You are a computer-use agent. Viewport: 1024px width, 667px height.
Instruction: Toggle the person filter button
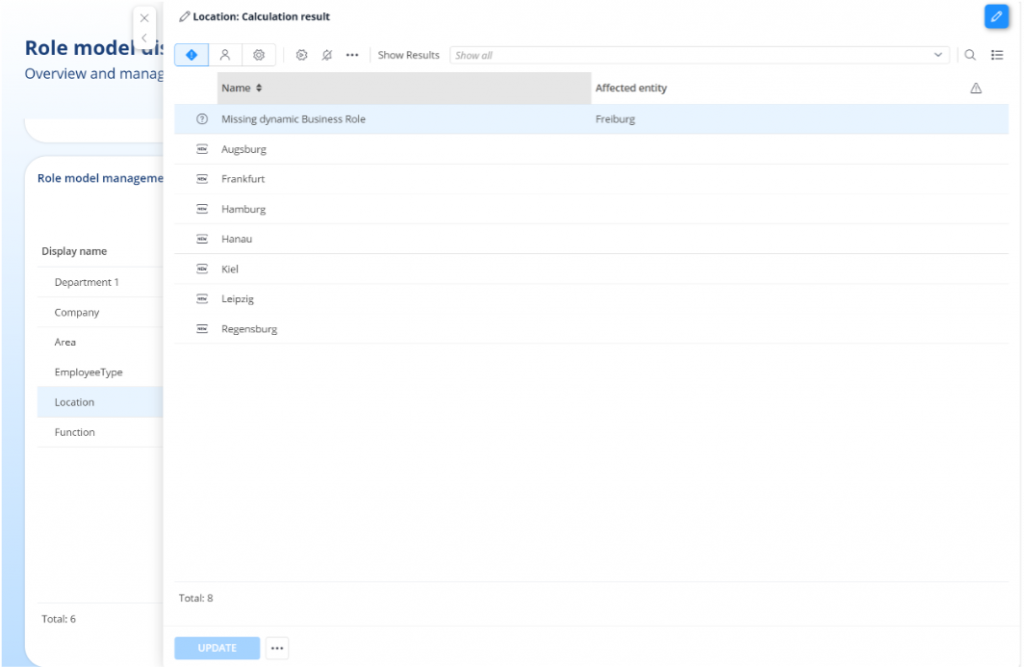pyautogui.click(x=225, y=55)
